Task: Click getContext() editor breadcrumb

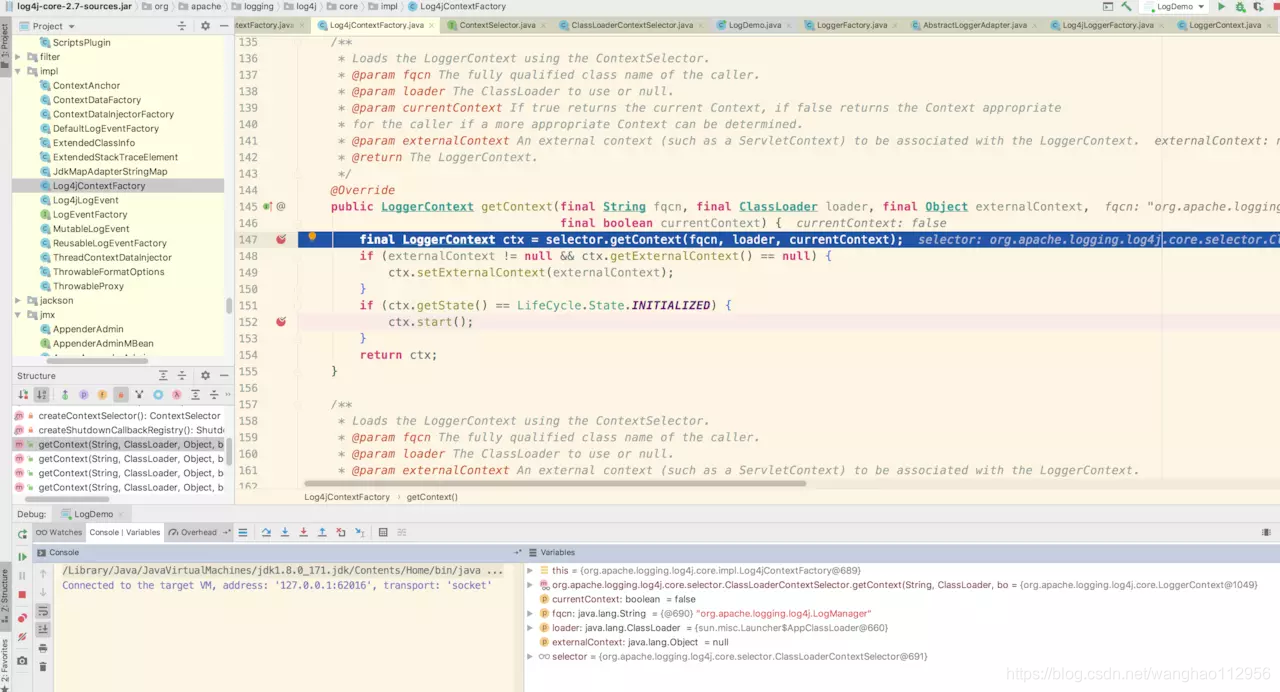Action: [432, 497]
